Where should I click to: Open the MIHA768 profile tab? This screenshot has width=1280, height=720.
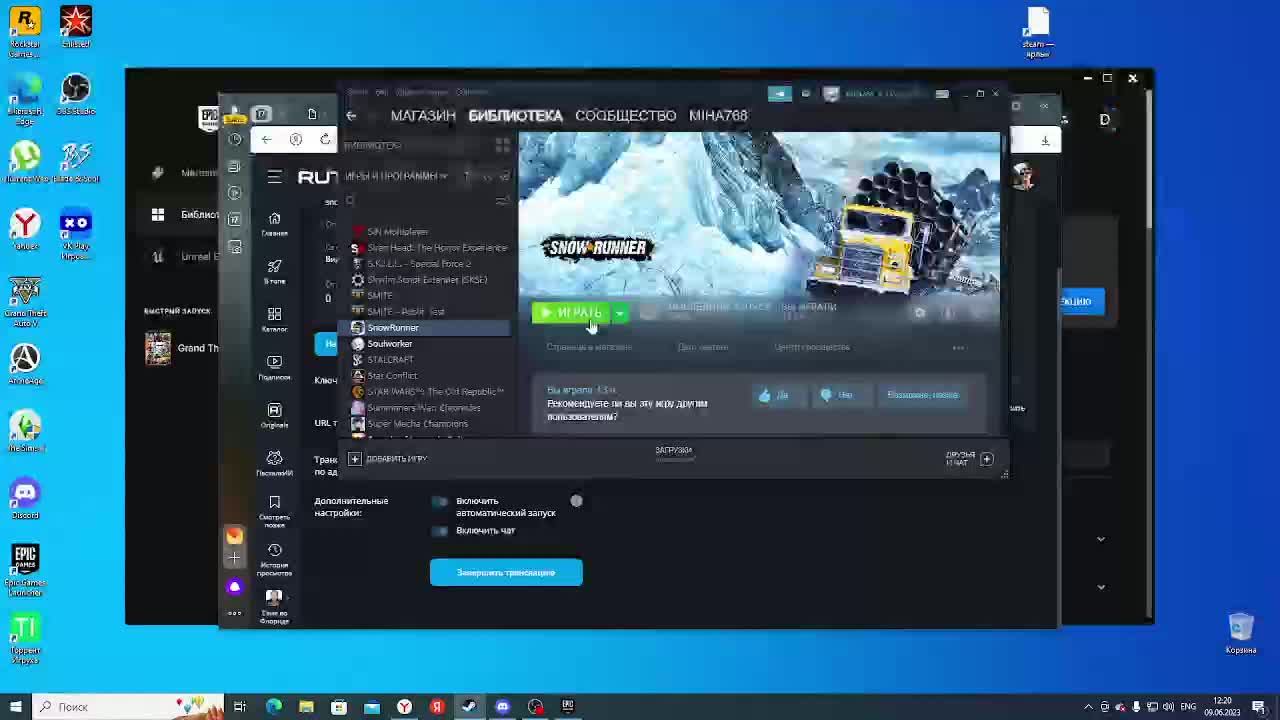coord(718,115)
